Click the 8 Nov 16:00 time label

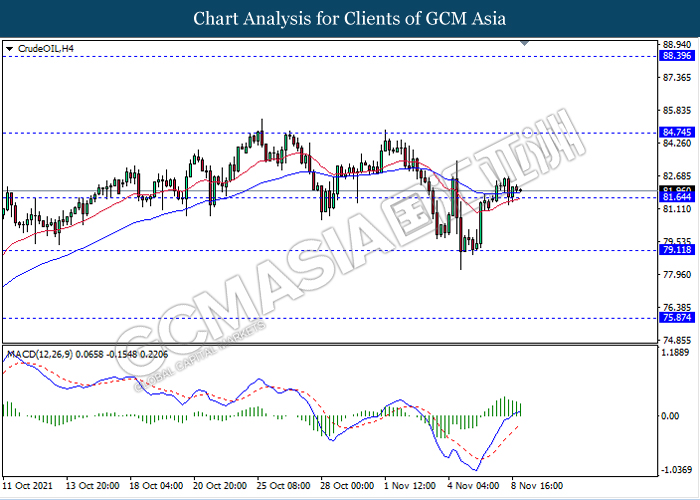[x=538, y=486]
